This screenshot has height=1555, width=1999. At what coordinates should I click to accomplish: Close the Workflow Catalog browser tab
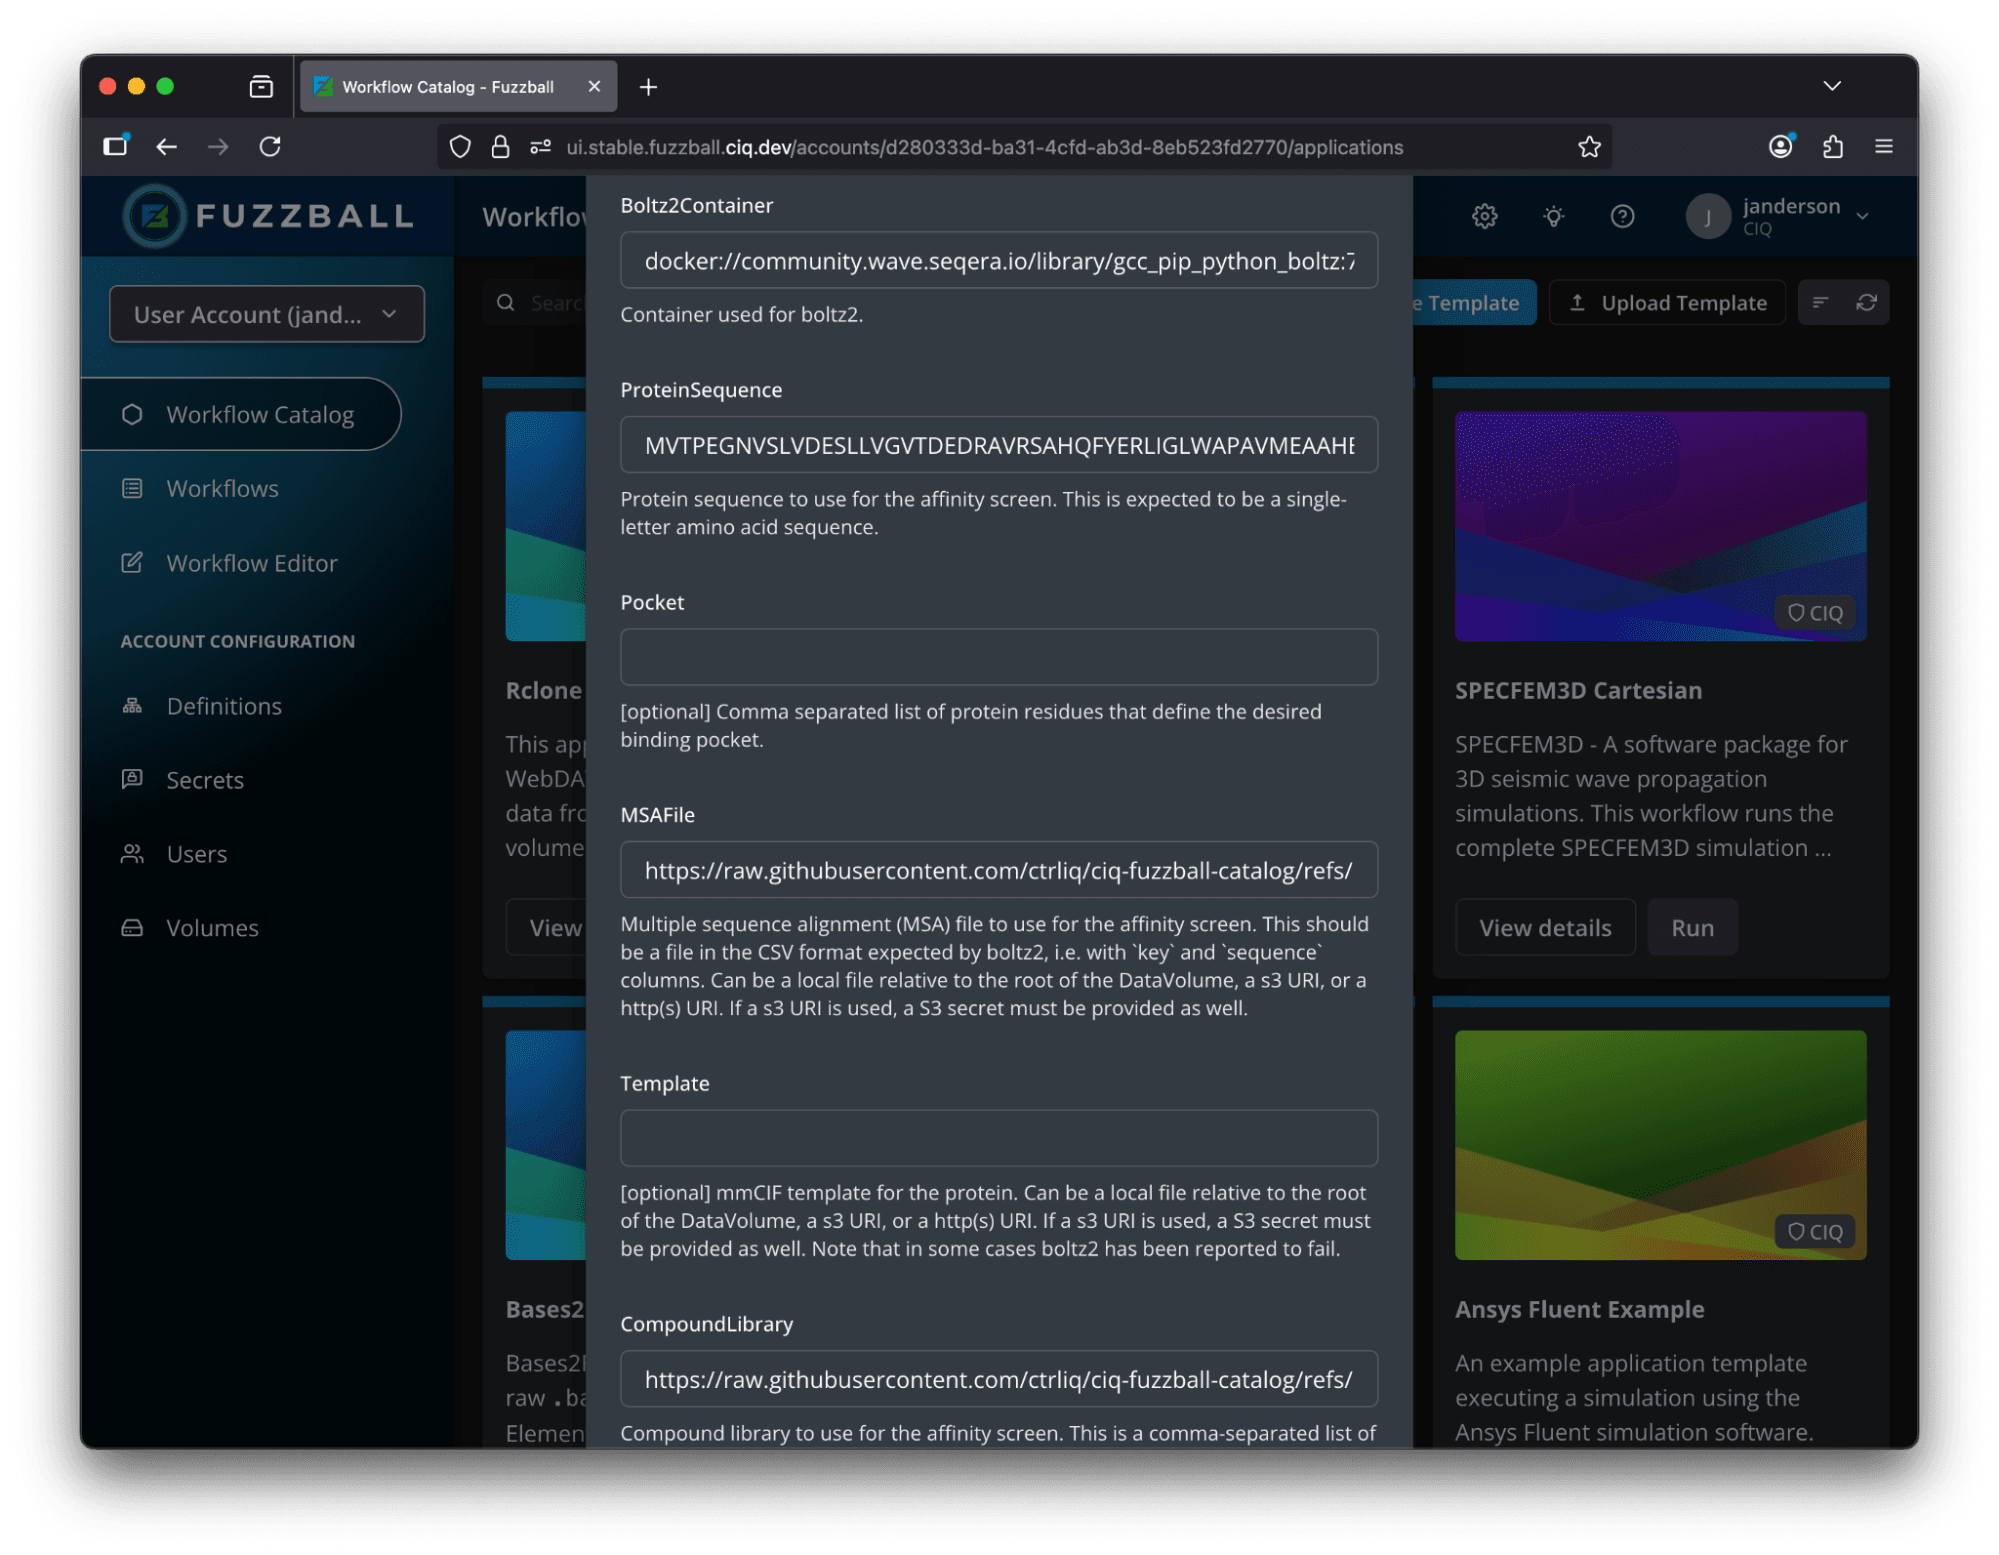point(594,87)
